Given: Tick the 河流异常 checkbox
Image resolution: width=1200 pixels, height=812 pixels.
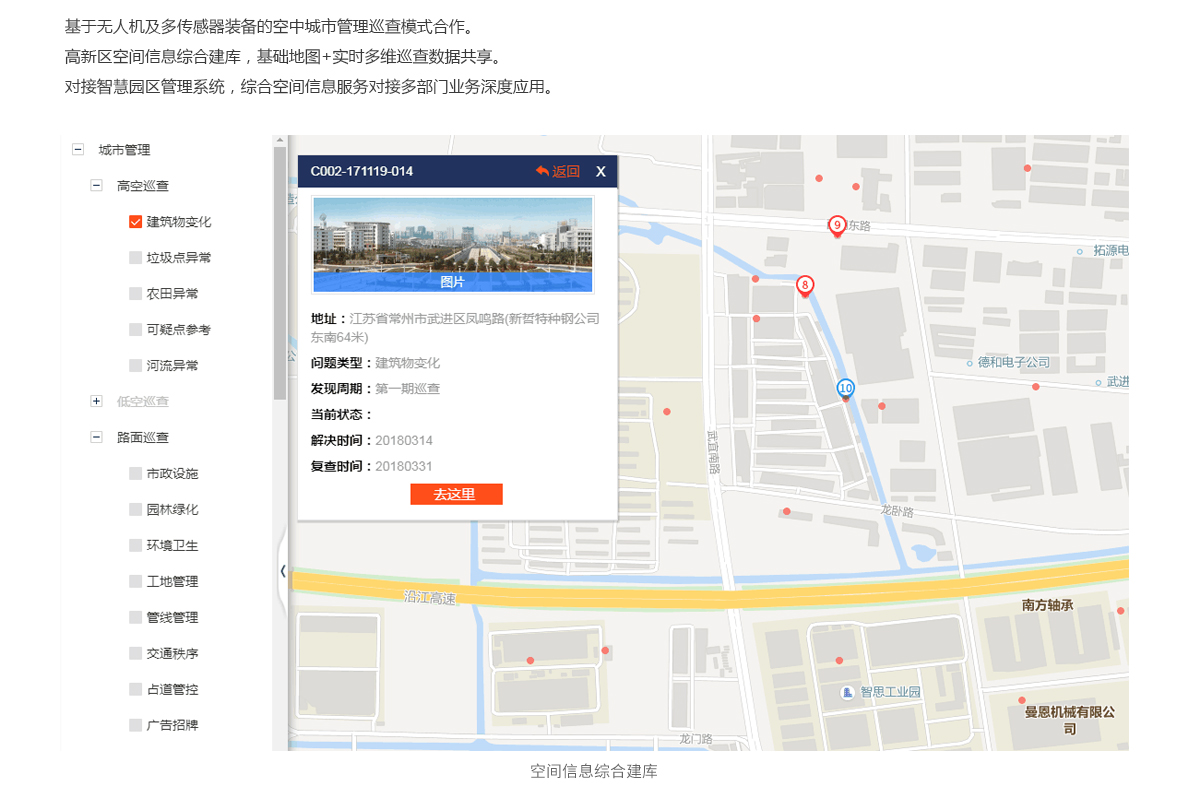Looking at the screenshot, I should tap(136, 366).
